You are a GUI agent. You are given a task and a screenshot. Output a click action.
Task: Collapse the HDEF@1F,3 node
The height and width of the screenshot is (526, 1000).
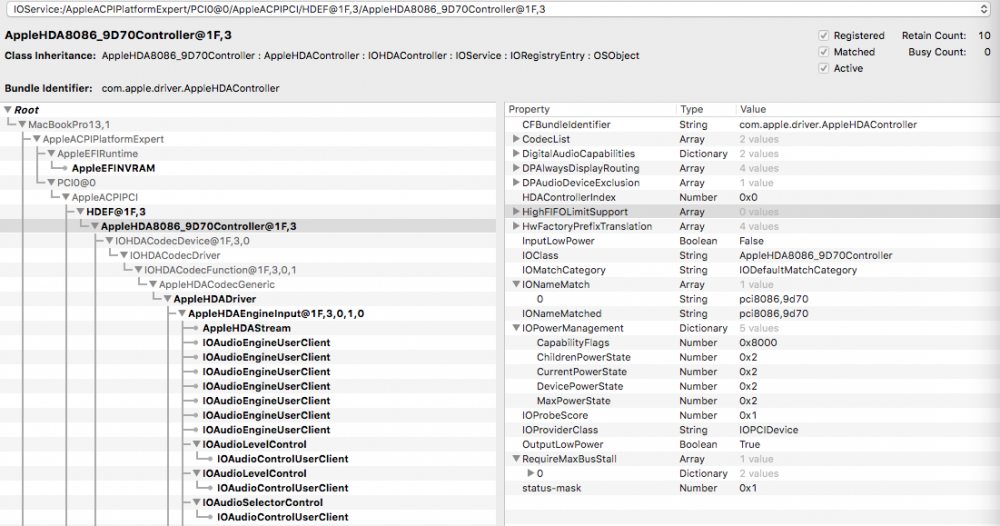tap(80, 212)
